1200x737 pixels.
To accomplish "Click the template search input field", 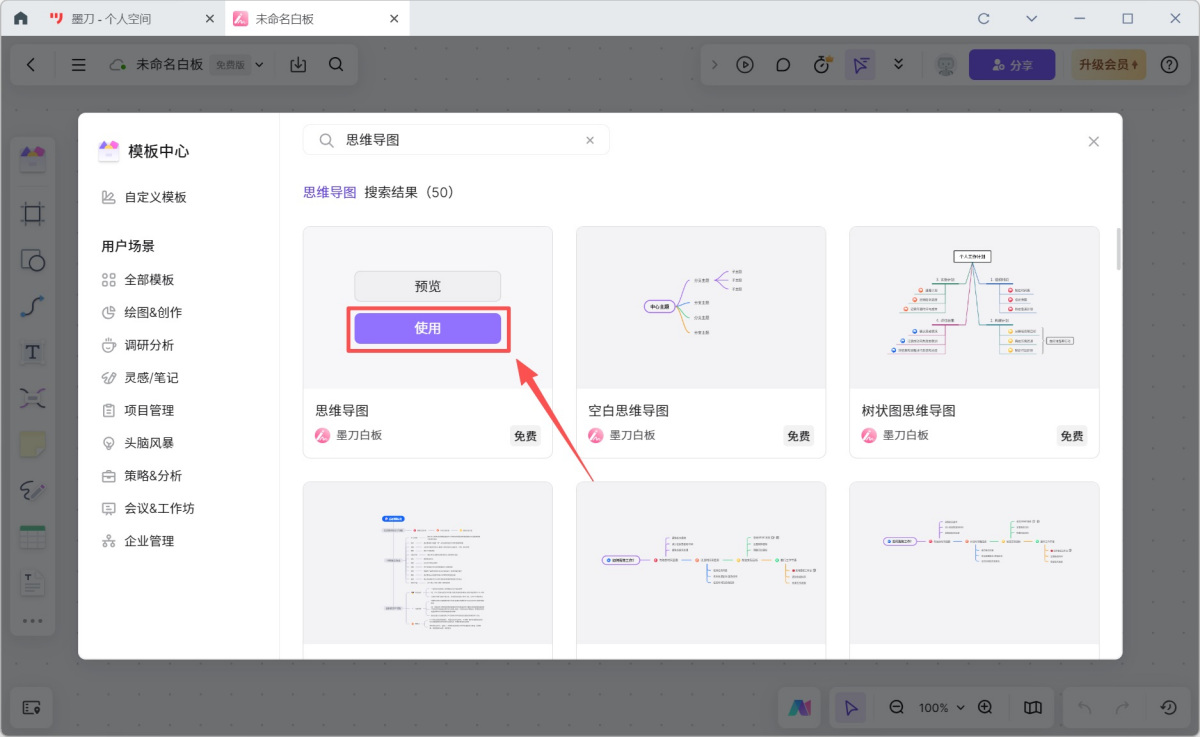I will coord(460,141).
